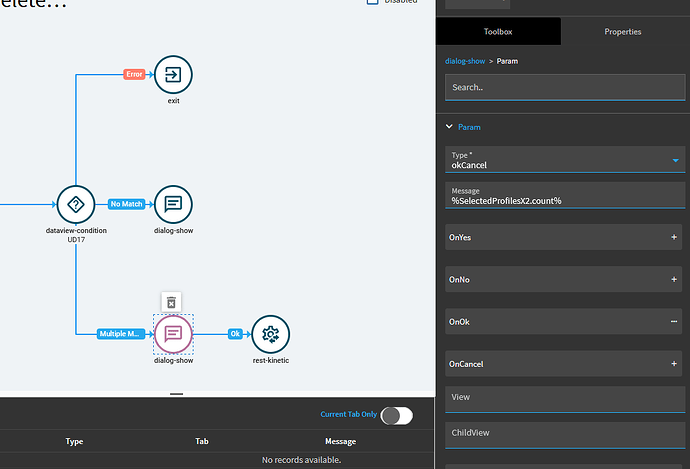690x469 pixels.
Task: Collapse the Param section chevron
Action: (x=449, y=127)
